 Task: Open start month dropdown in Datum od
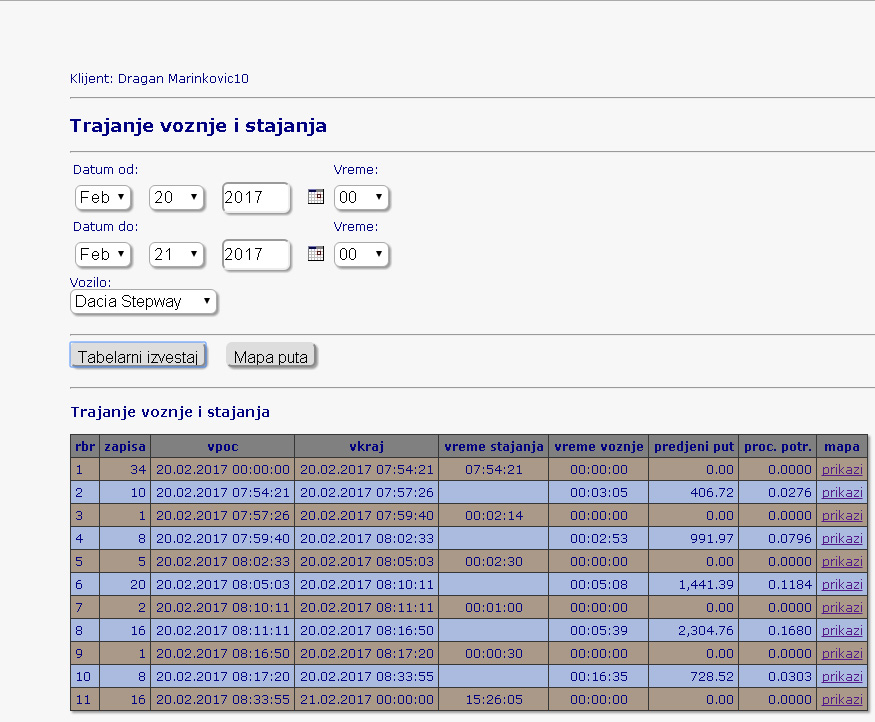(x=103, y=198)
